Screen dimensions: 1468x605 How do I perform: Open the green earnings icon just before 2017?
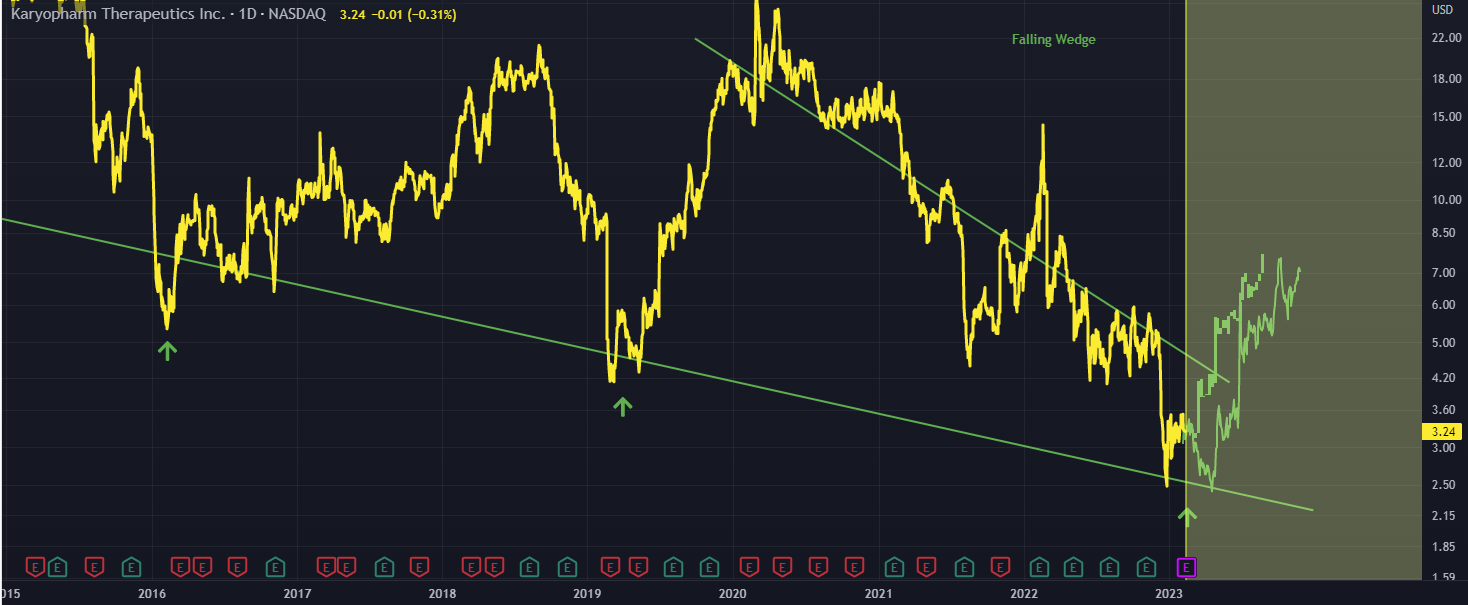click(275, 568)
